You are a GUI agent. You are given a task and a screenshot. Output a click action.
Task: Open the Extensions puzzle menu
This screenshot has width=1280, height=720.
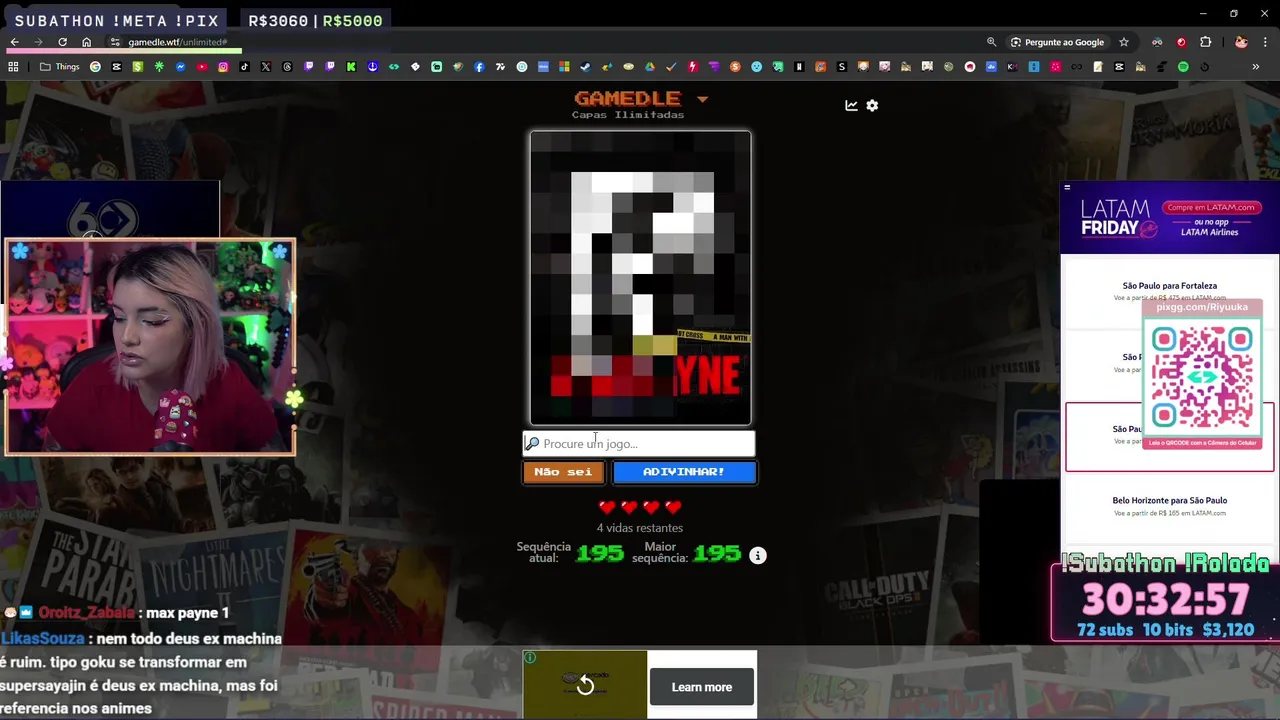[1205, 42]
